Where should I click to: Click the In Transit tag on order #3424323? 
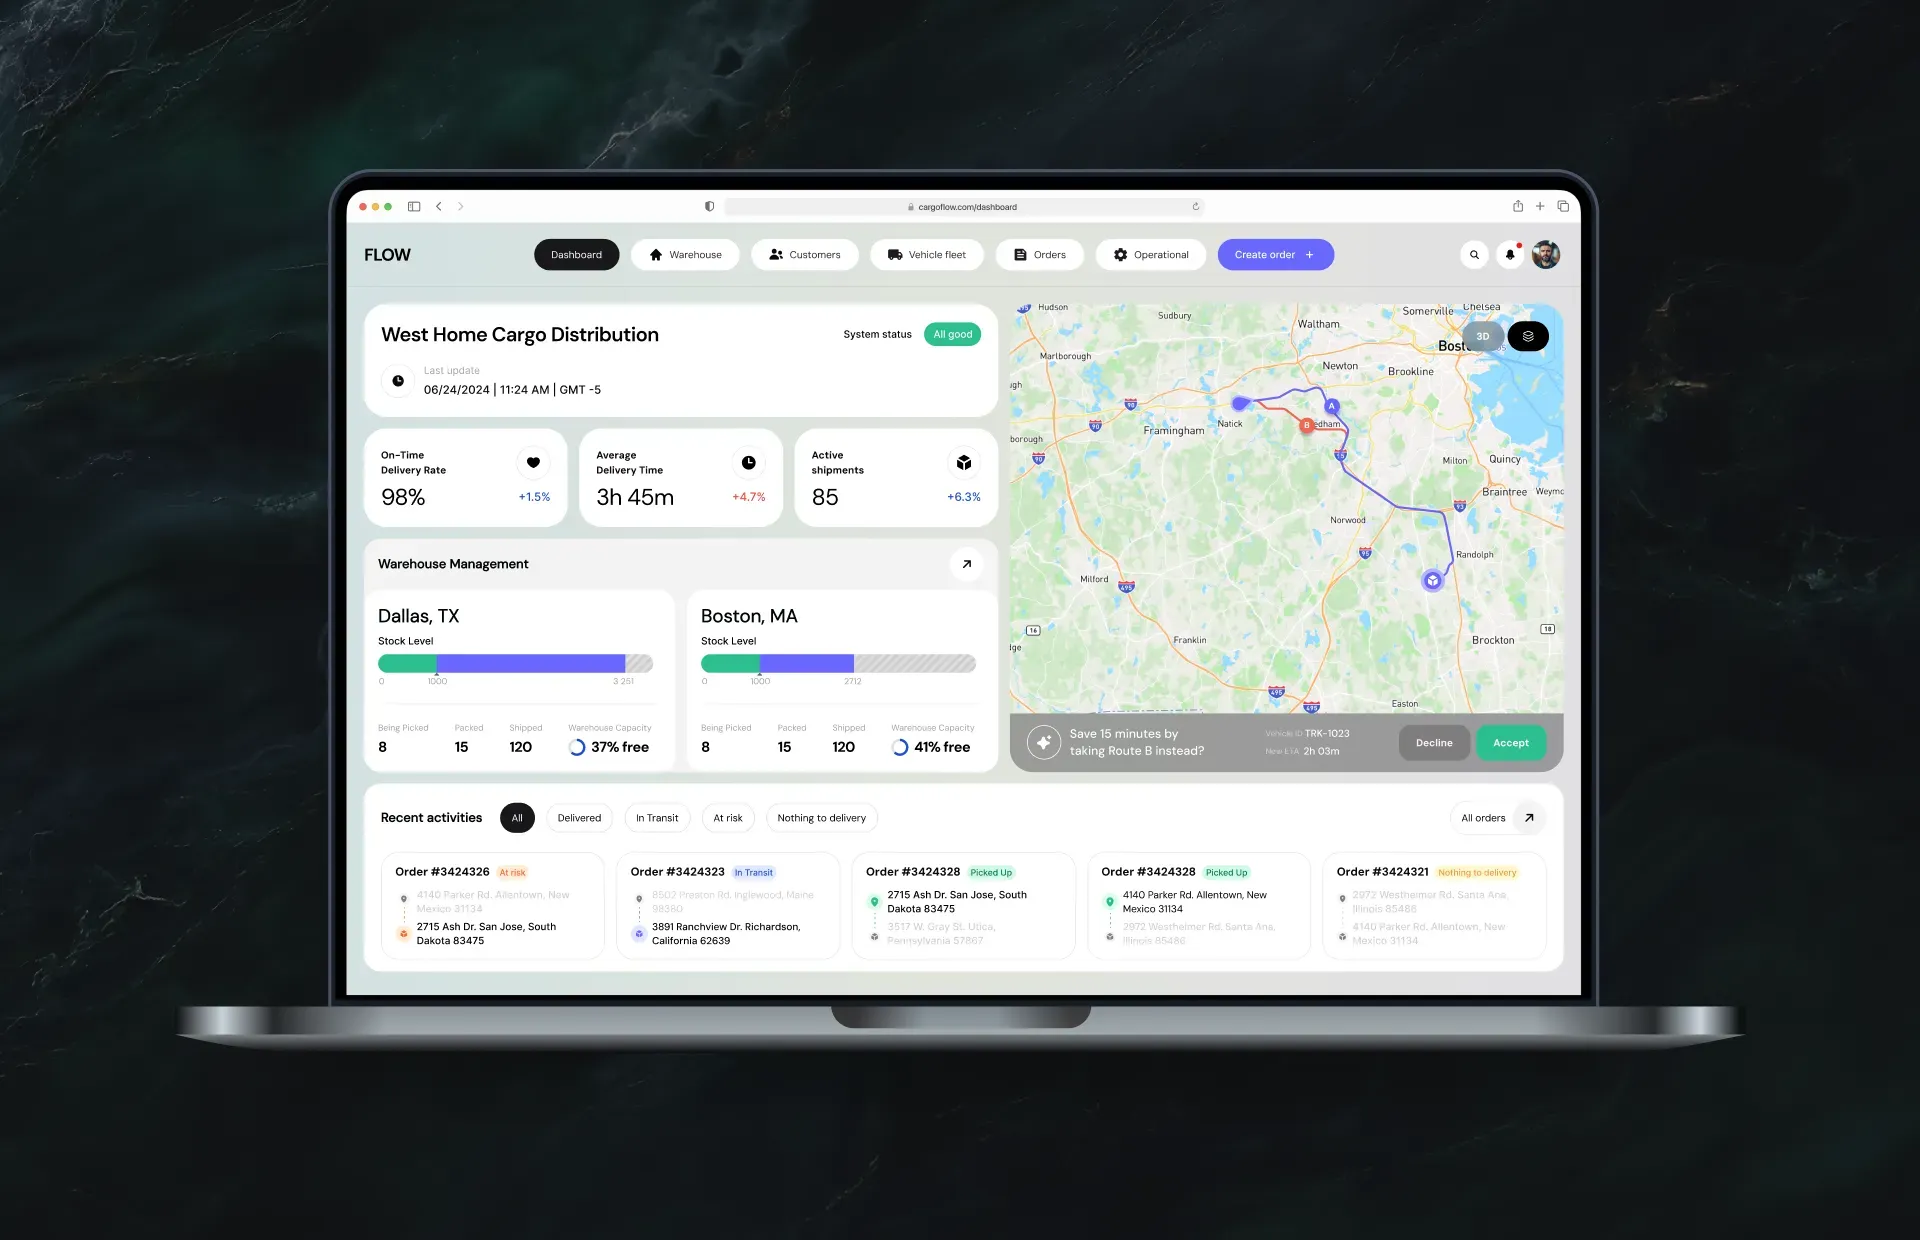[754, 873]
